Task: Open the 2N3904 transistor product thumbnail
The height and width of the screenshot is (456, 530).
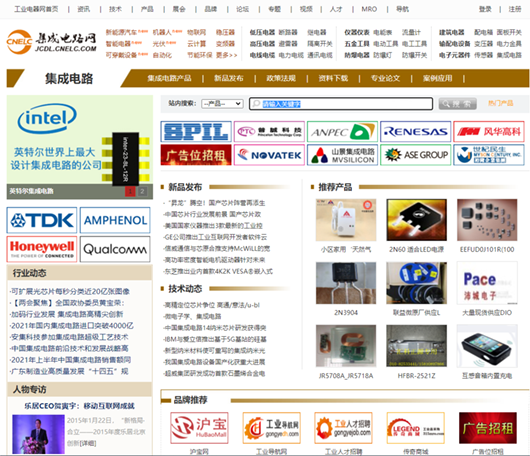Action: [x=346, y=283]
